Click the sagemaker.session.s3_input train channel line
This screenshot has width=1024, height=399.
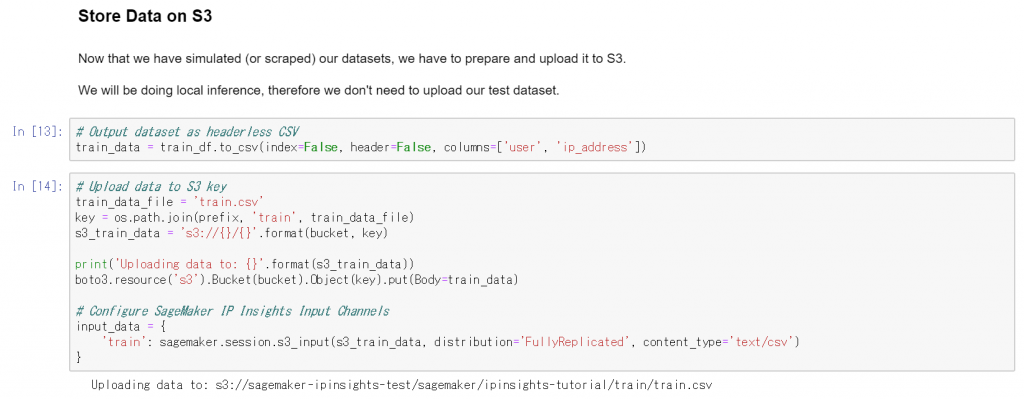(x=451, y=342)
